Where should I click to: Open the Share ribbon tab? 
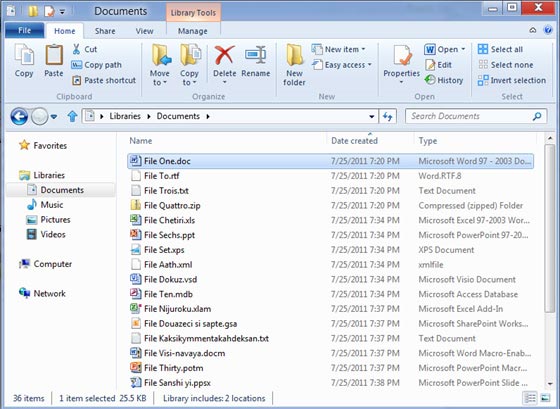105,31
